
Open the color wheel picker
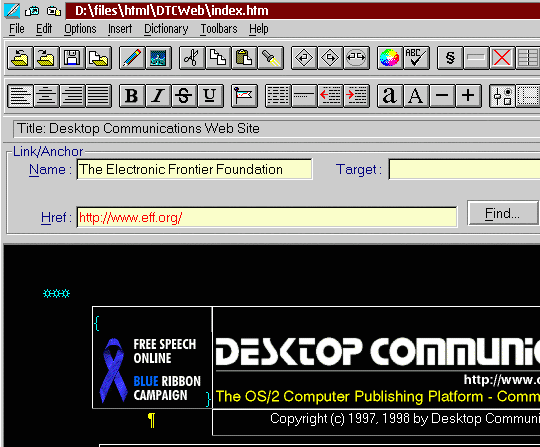coord(390,58)
